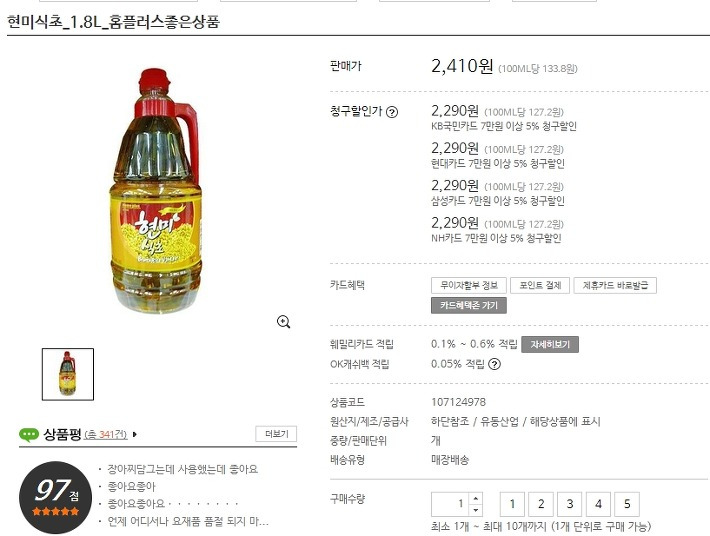The image size is (710, 536).
Task: Select quantity button 1
Action: (x=512, y=504)
